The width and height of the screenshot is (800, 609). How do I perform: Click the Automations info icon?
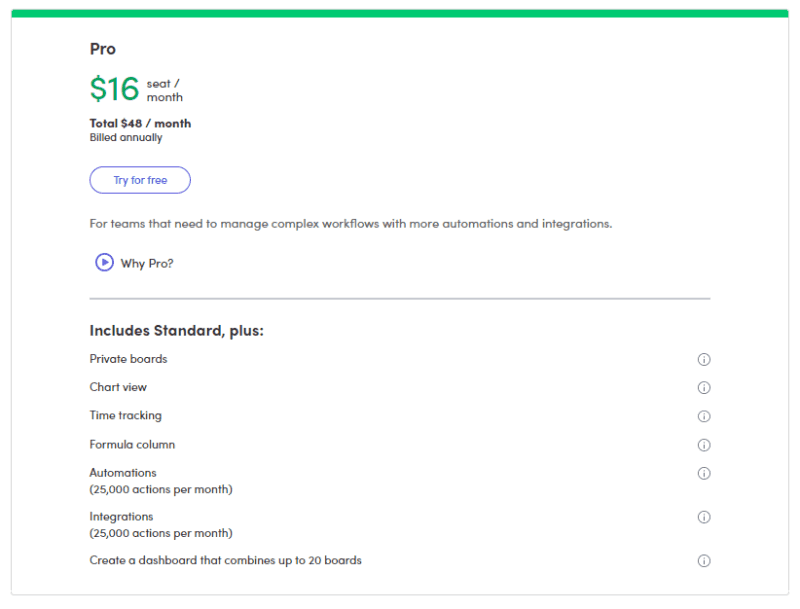tap(704, 473)
